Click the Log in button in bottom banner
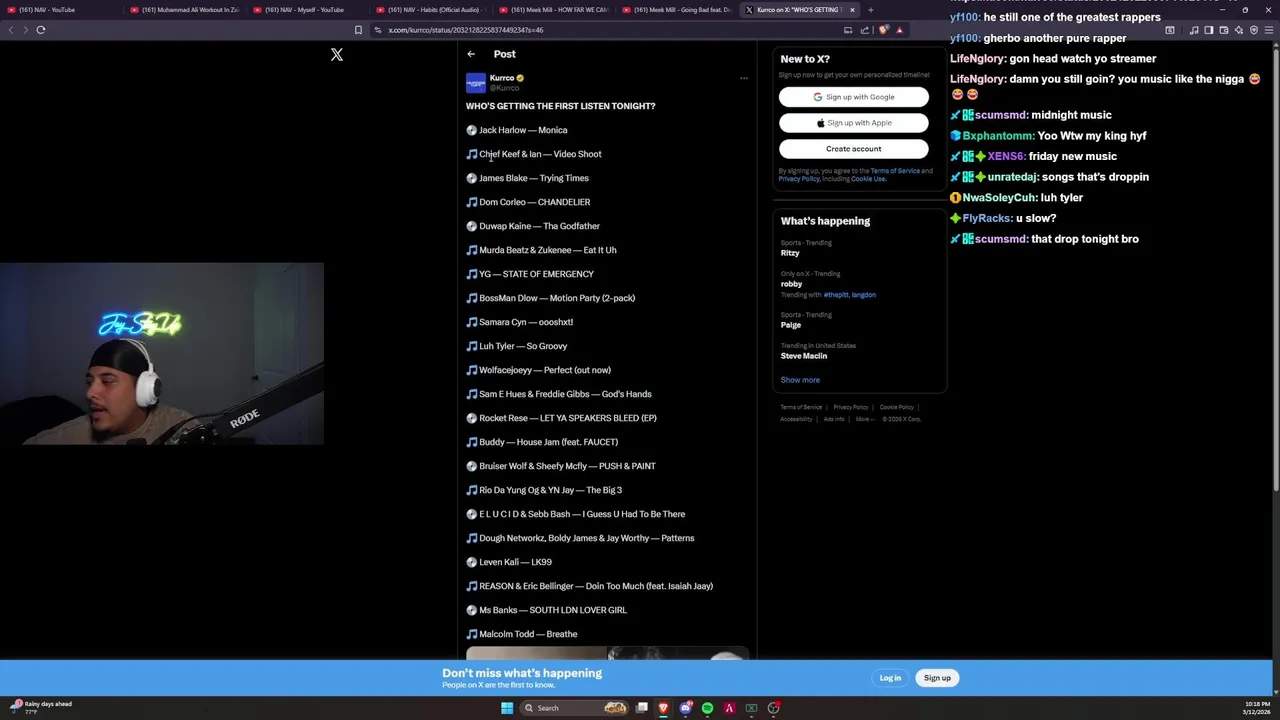Image resolution: width=1280 pixels, height=720 pixels. click(890, 678)
